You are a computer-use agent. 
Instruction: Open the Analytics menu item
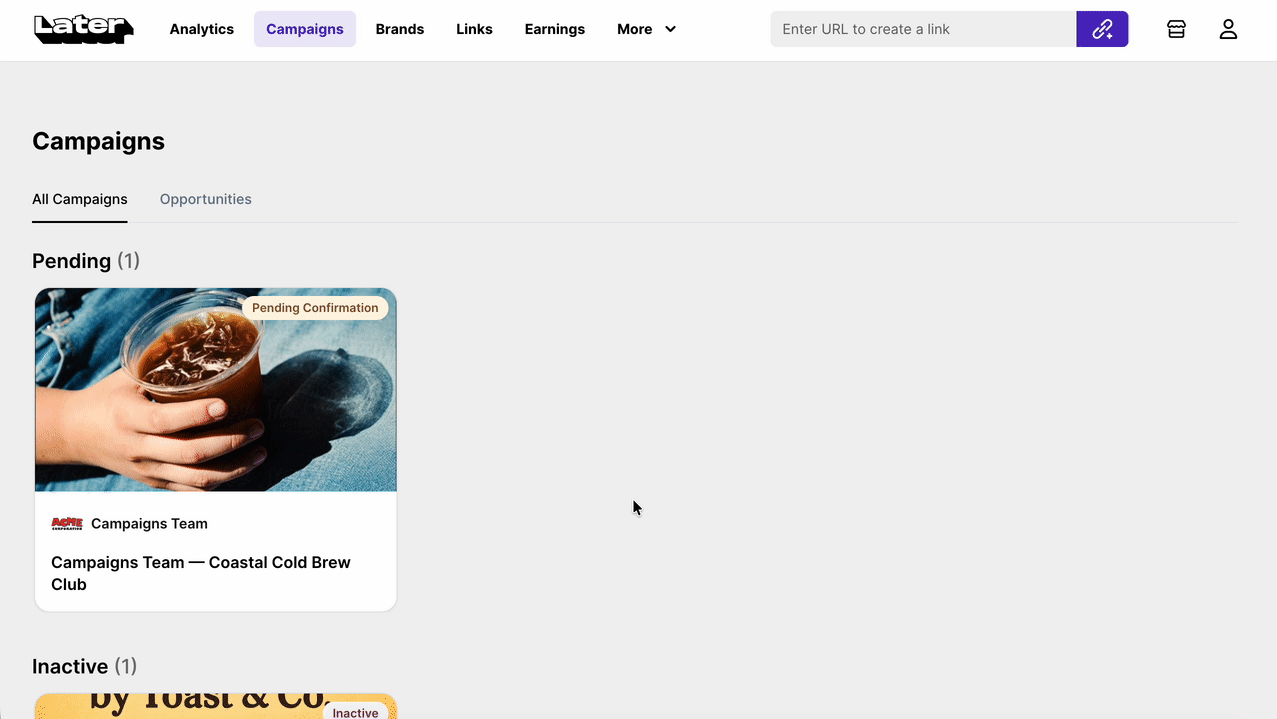tap(202, 29)
